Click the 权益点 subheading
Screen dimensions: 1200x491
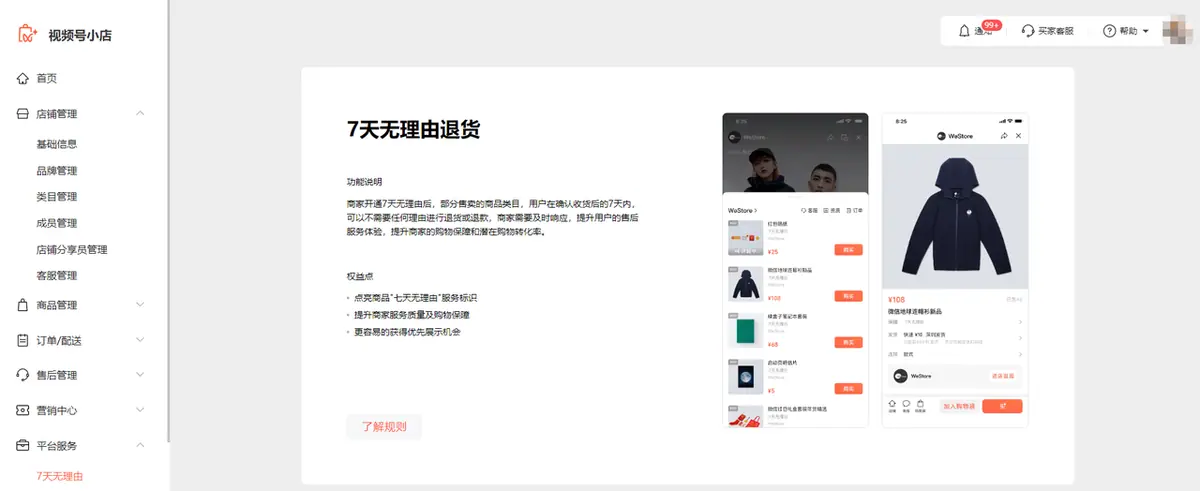click(x=360, y=276)
